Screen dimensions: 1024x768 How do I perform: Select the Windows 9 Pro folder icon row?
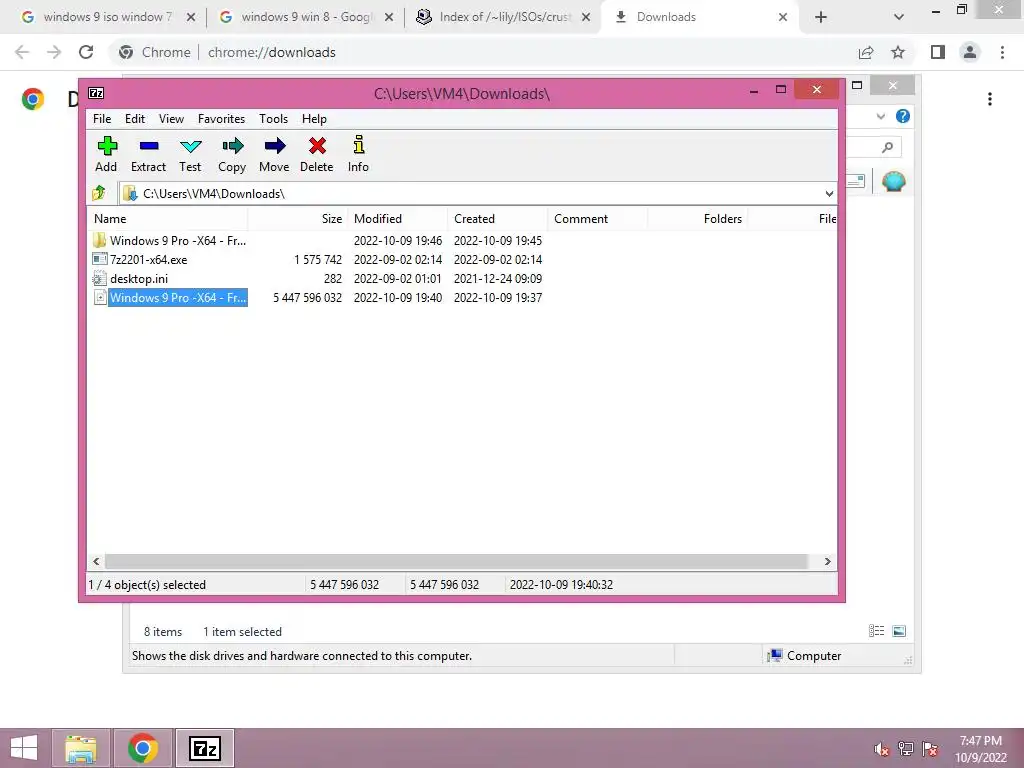pos(170,240)
